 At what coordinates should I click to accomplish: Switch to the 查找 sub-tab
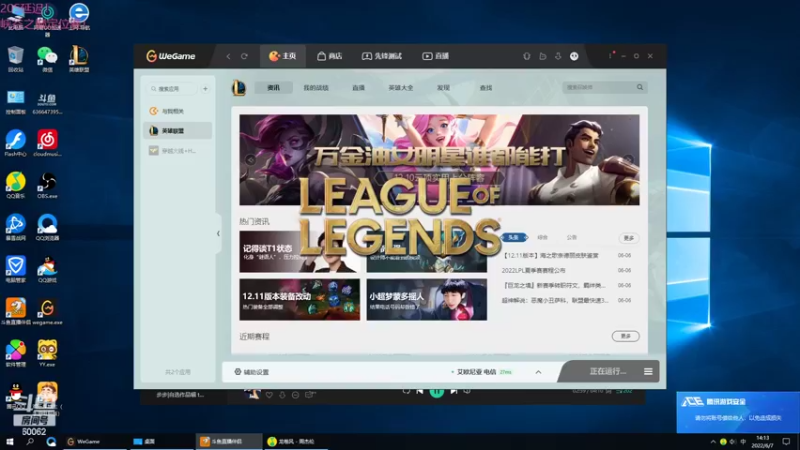(486, 88)
